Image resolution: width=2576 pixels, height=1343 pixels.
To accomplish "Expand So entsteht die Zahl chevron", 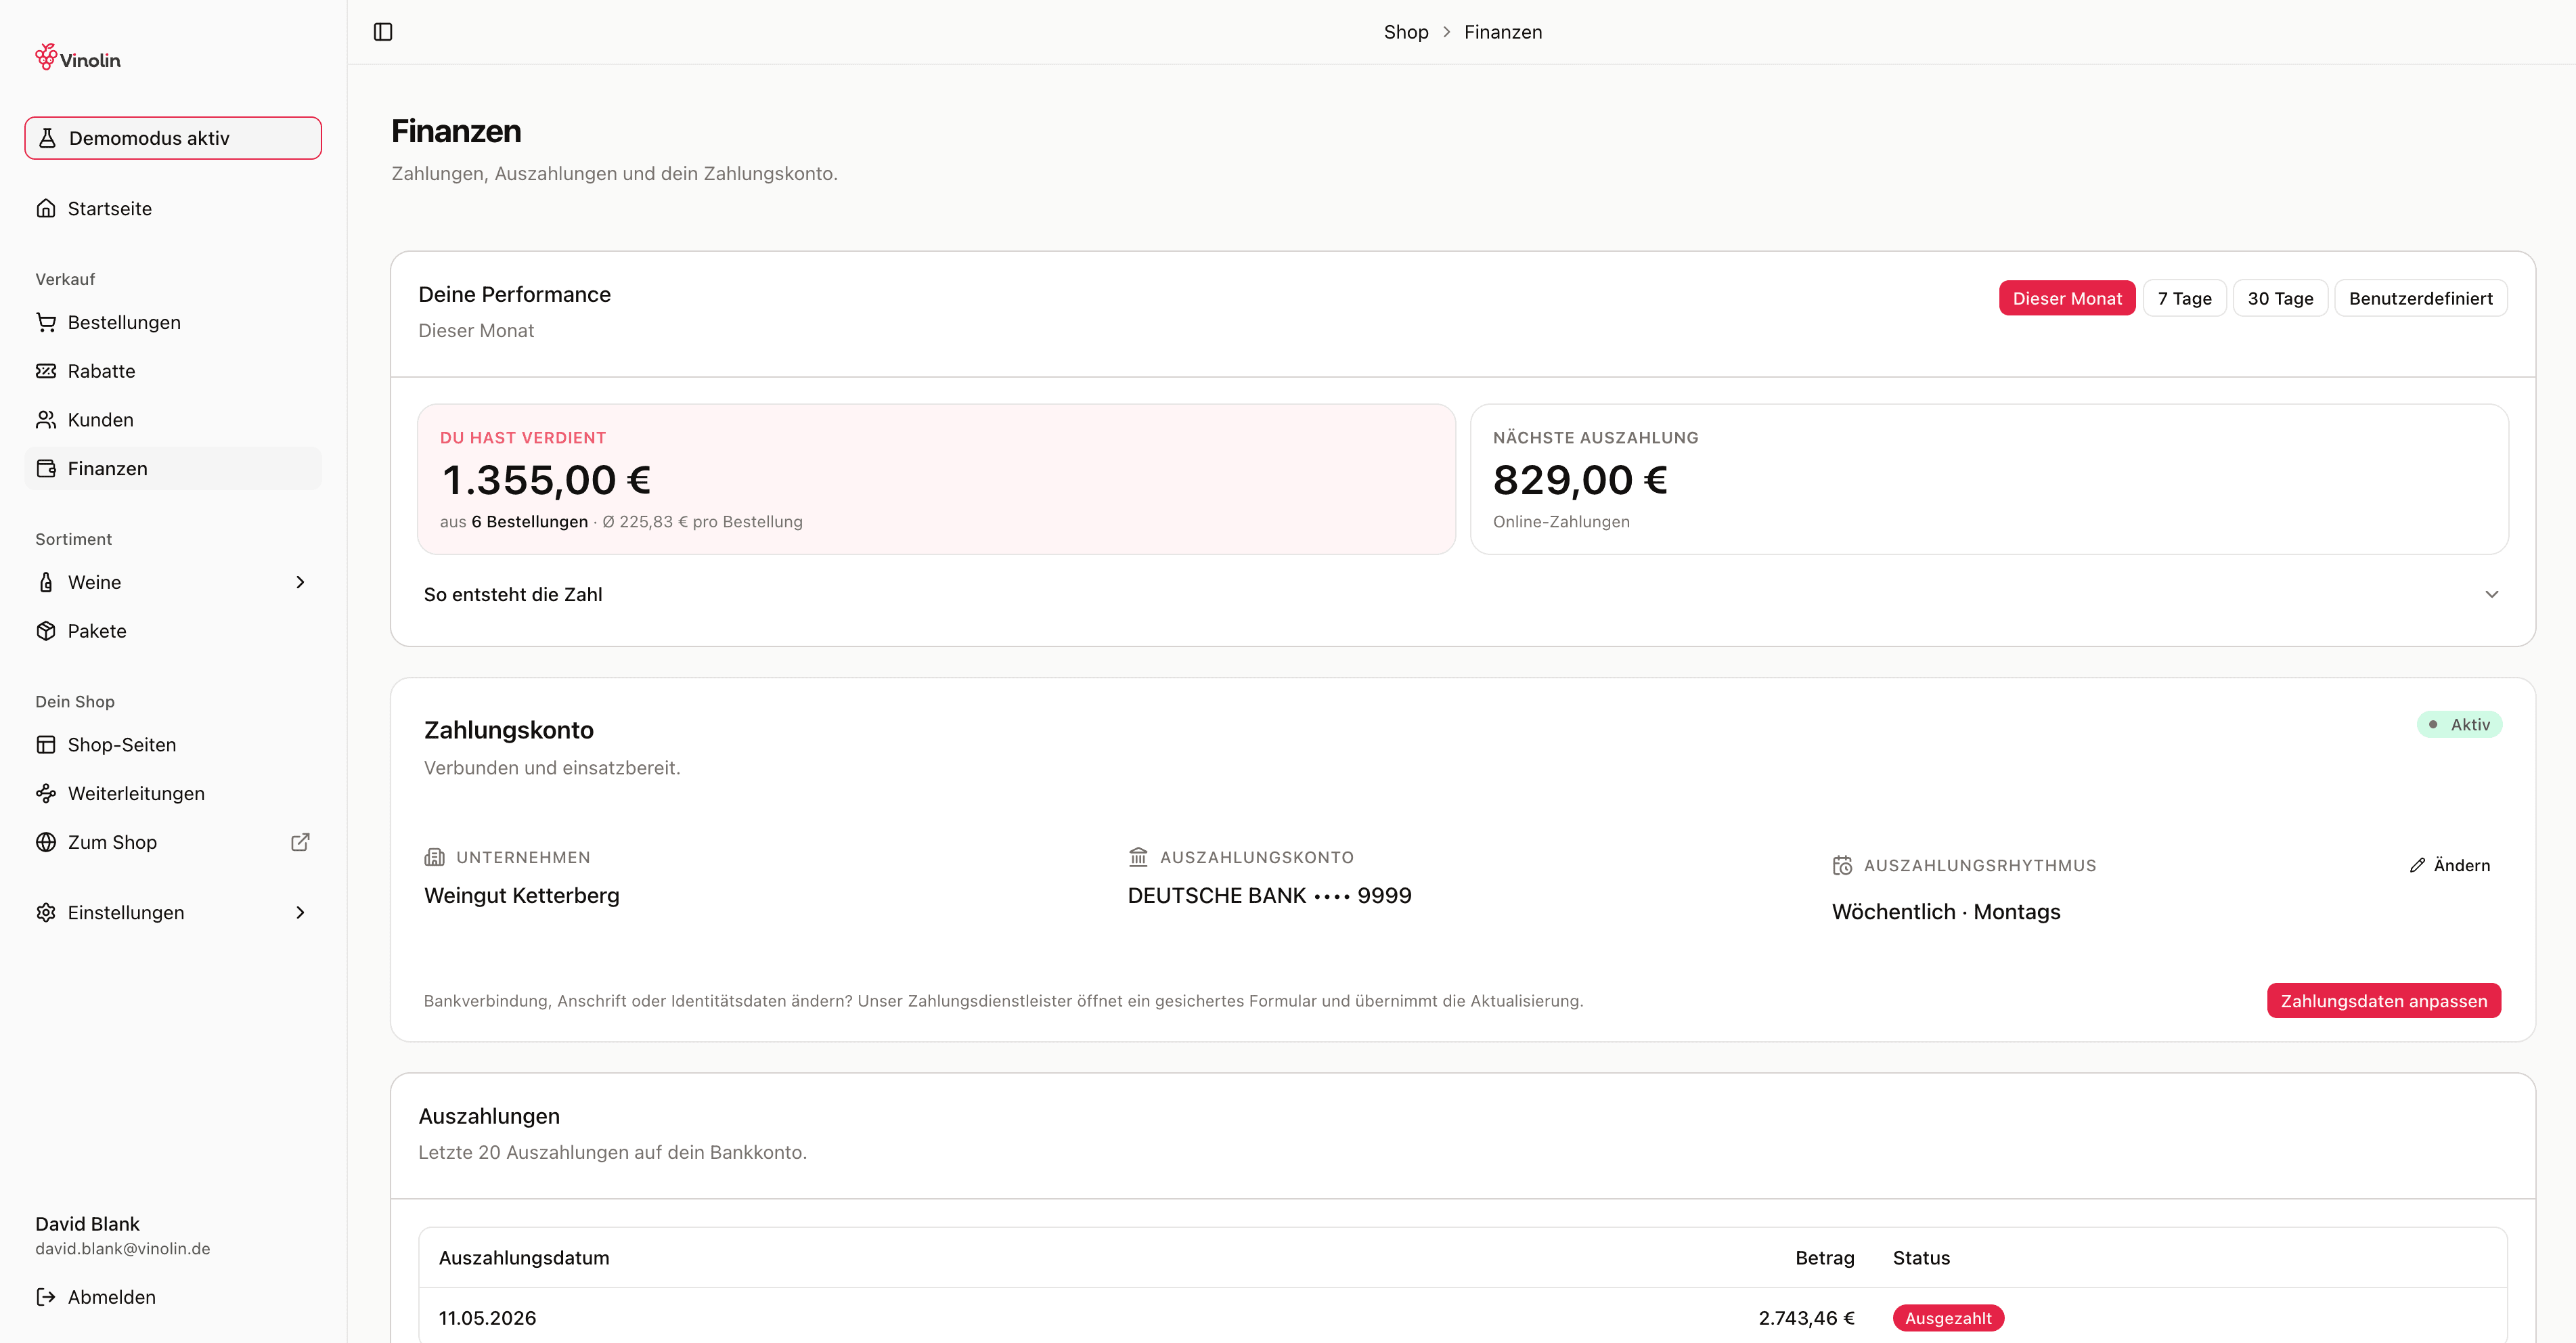I will [x=2492, y=594].
